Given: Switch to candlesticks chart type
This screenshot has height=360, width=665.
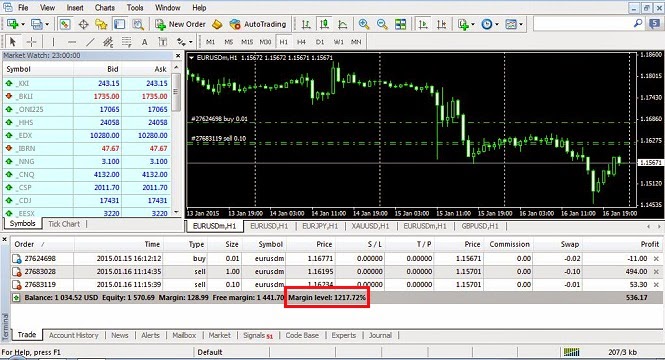Looking at the screenshot, I should tap(324, 25).
